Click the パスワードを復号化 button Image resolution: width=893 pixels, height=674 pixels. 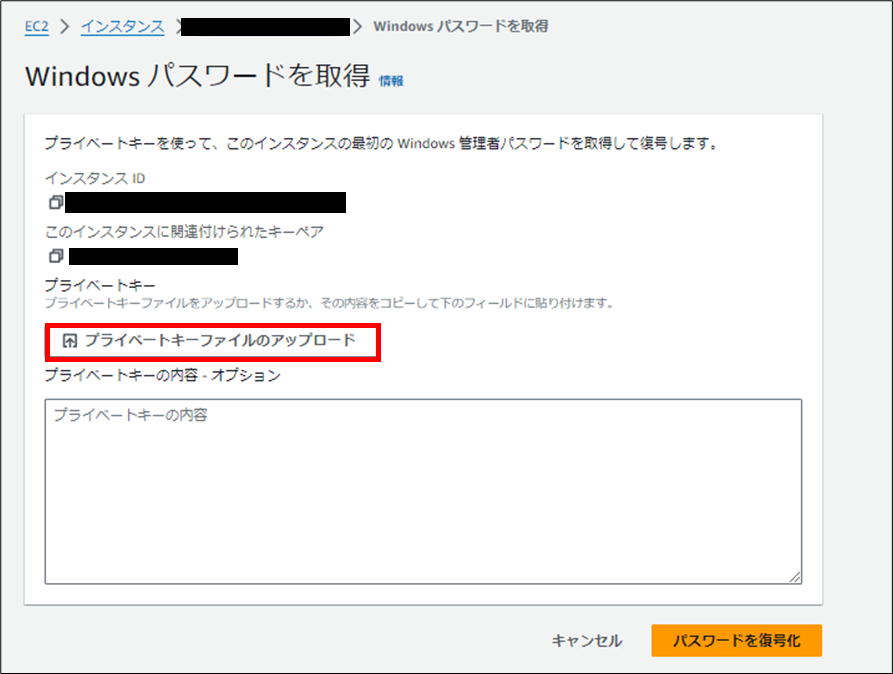pyautogui.click(x=736, y=640)
